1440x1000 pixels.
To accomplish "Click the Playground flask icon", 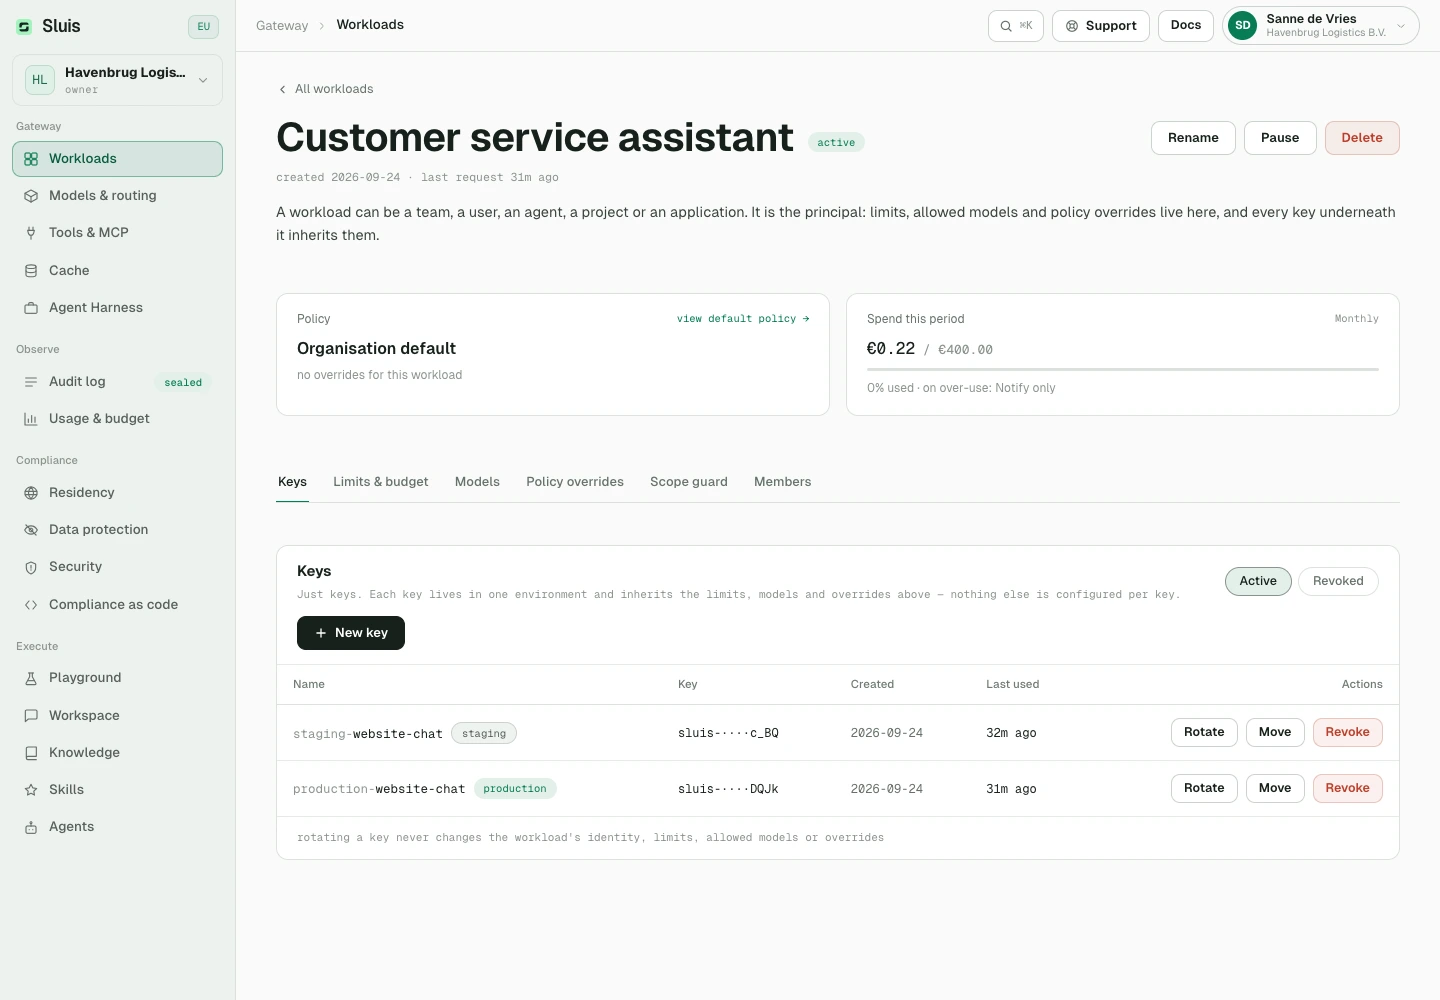I will [31, 678].
